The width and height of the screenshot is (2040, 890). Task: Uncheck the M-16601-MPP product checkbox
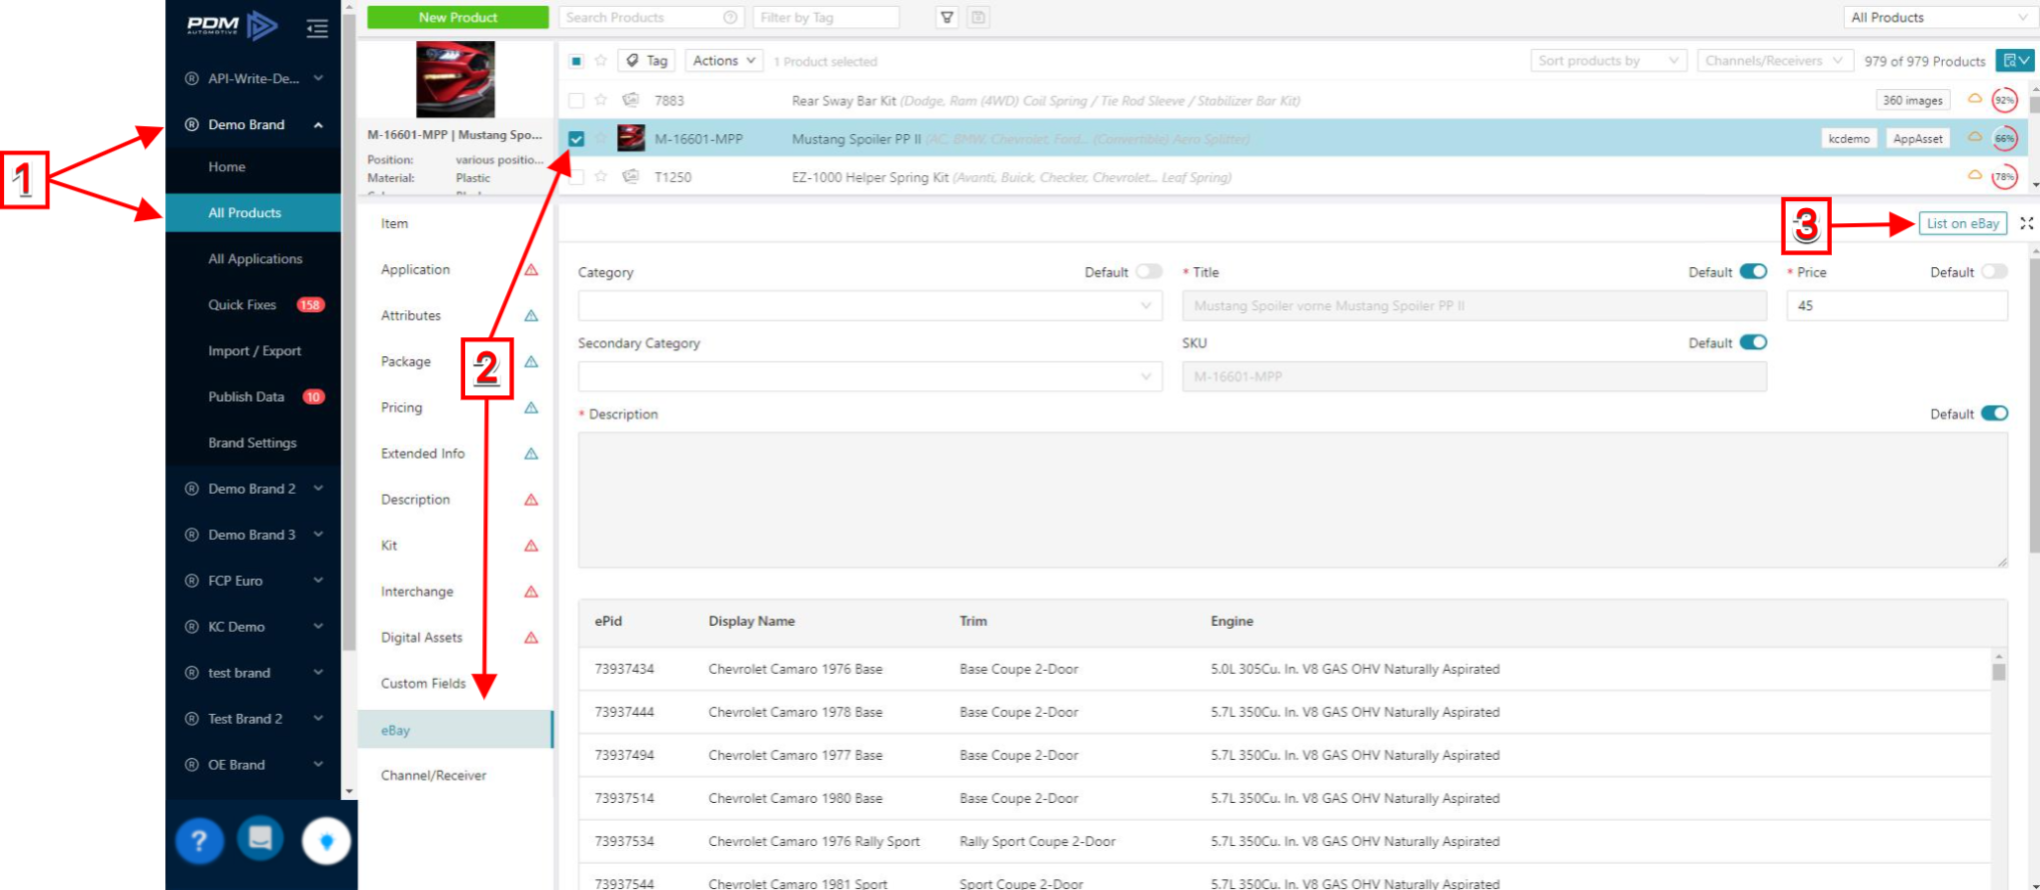pos(576,139)
